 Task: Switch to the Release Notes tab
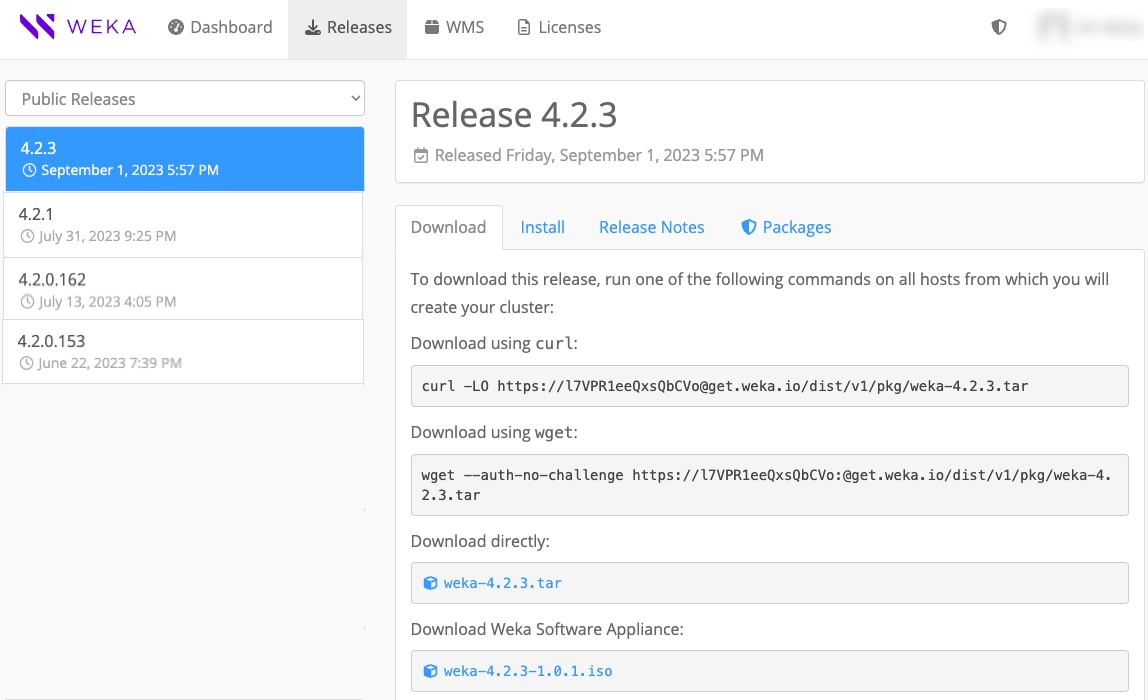(x=651, y=227)
